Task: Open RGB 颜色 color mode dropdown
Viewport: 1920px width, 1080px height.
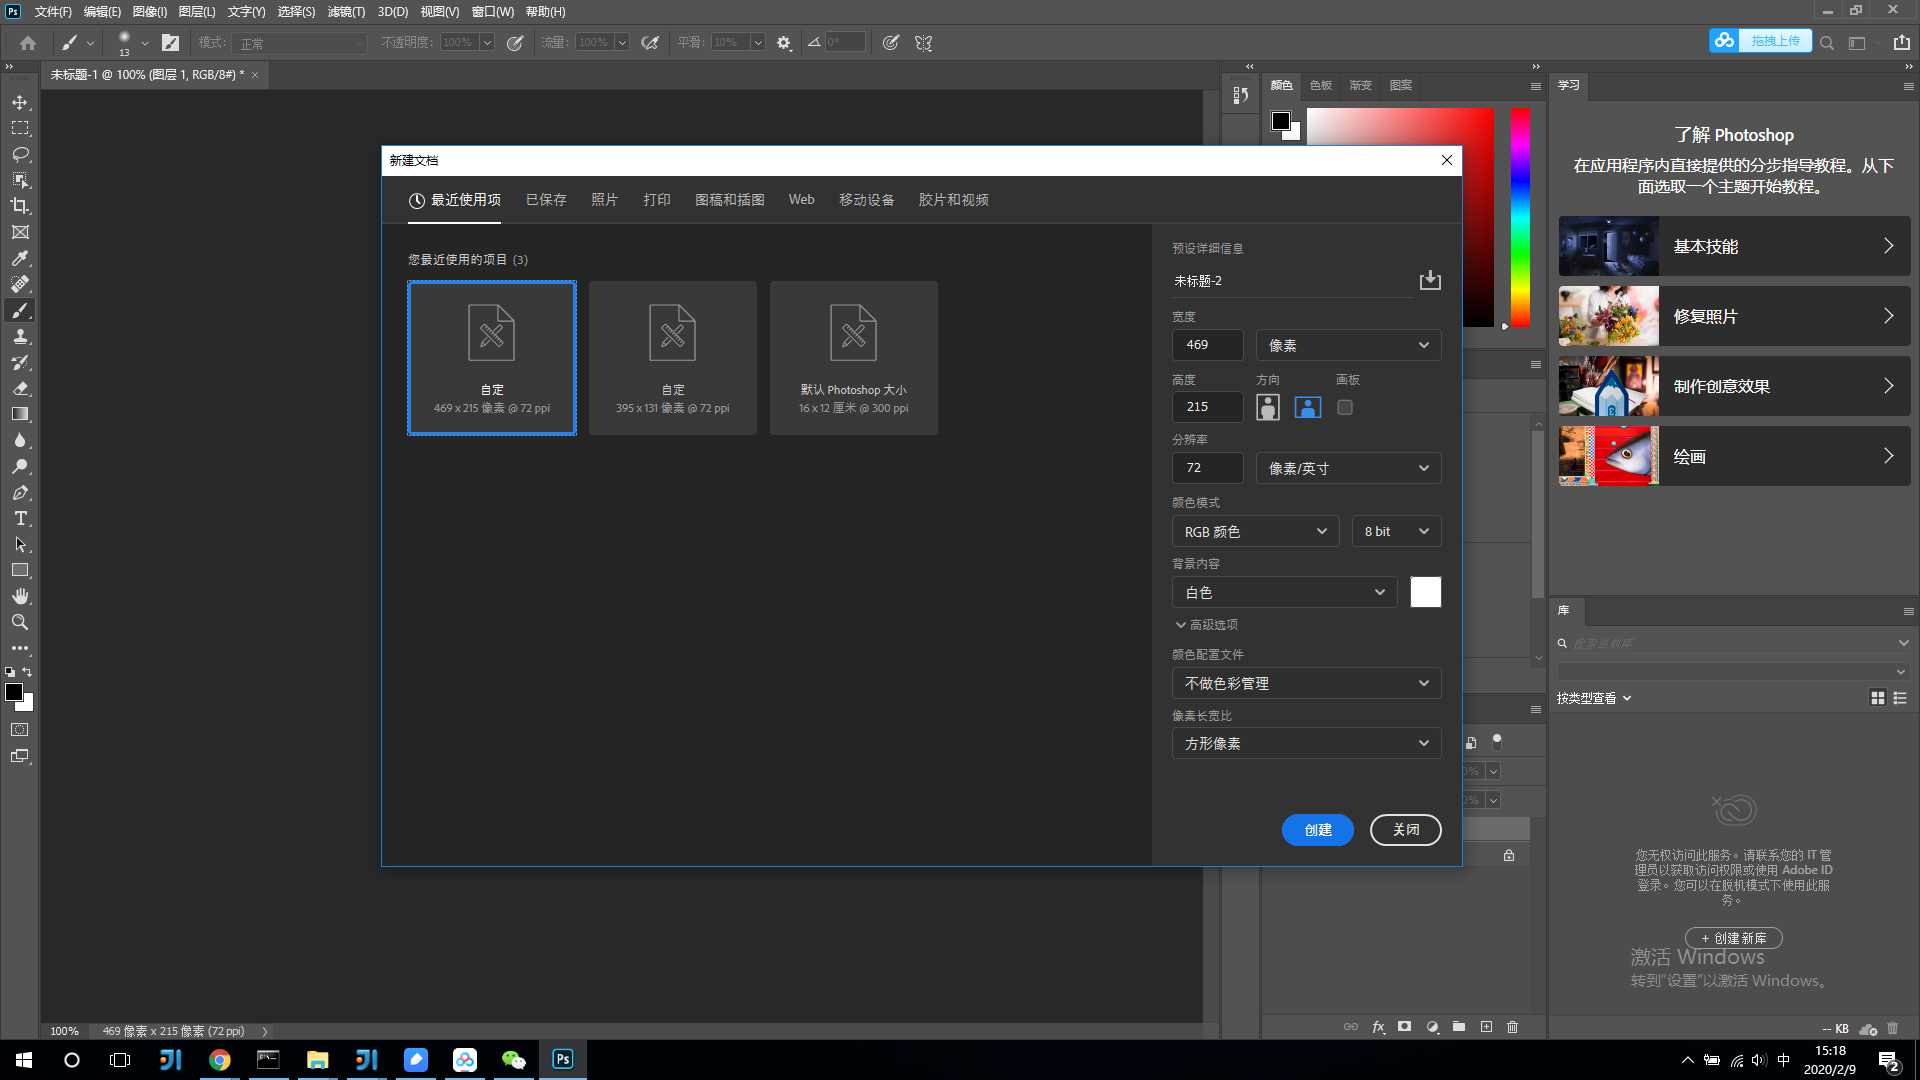Action: point(1255,531)
